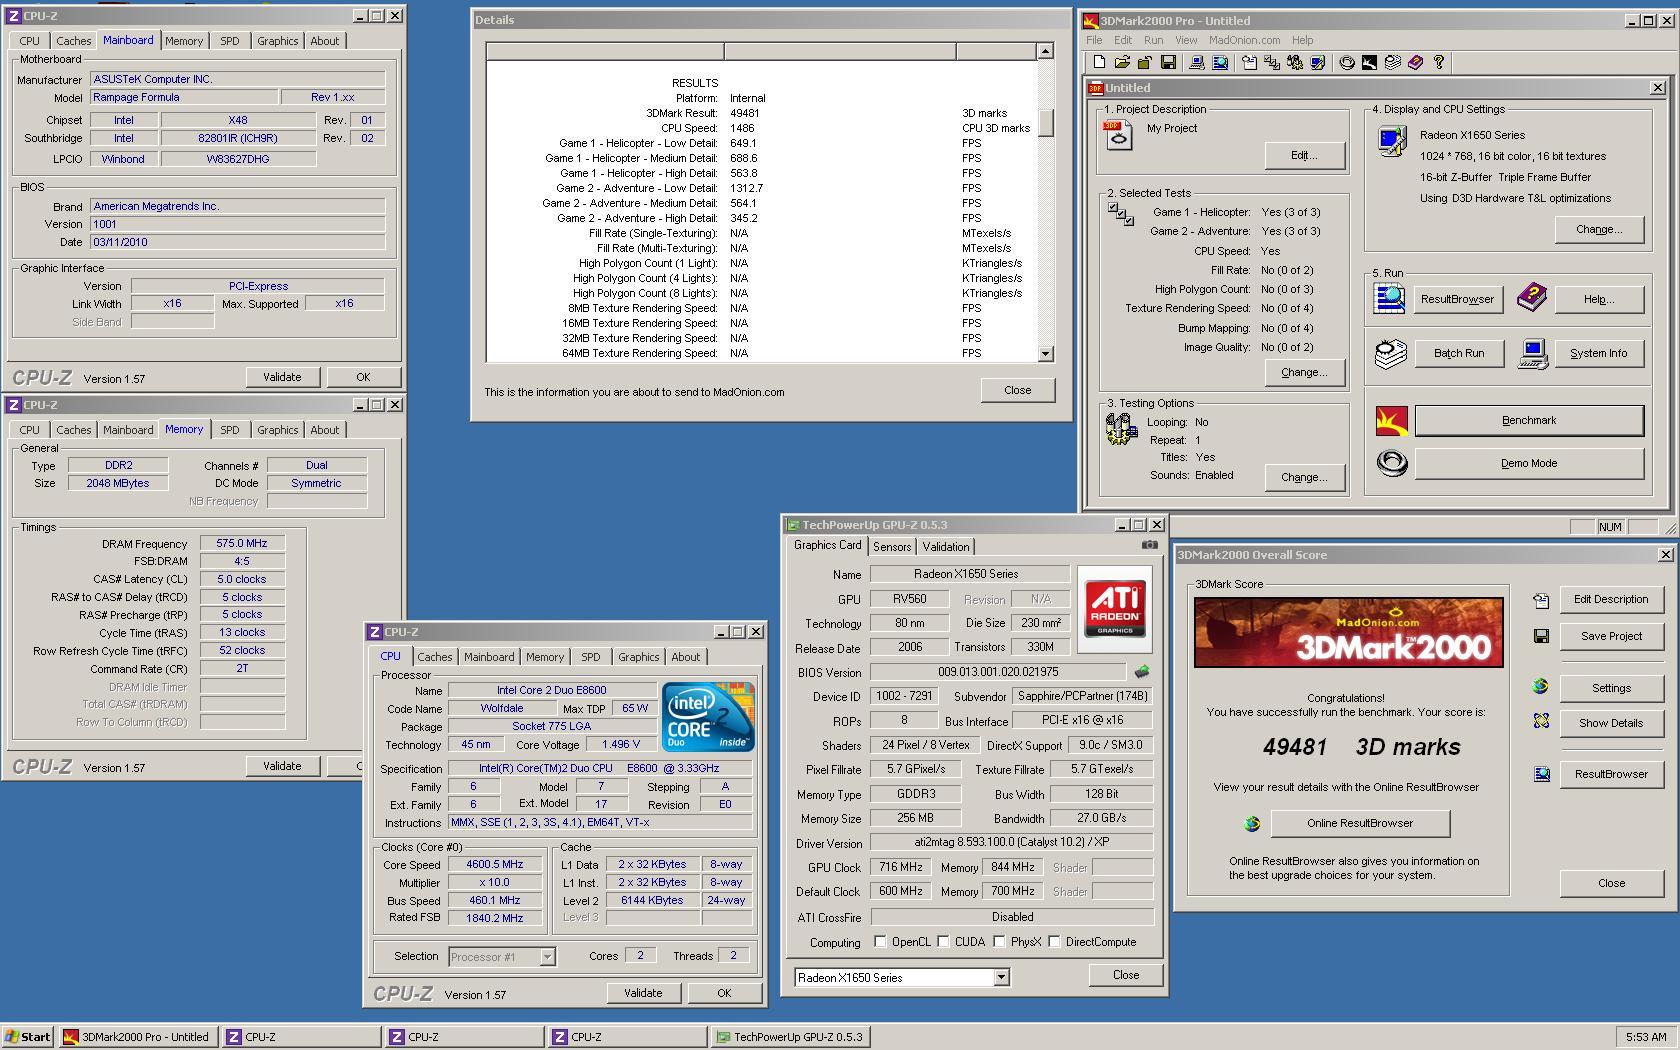Click the Close project folder icon in toolbar
Image resolution: width=1680 pixels, height=1050 pixels.
1145,62
